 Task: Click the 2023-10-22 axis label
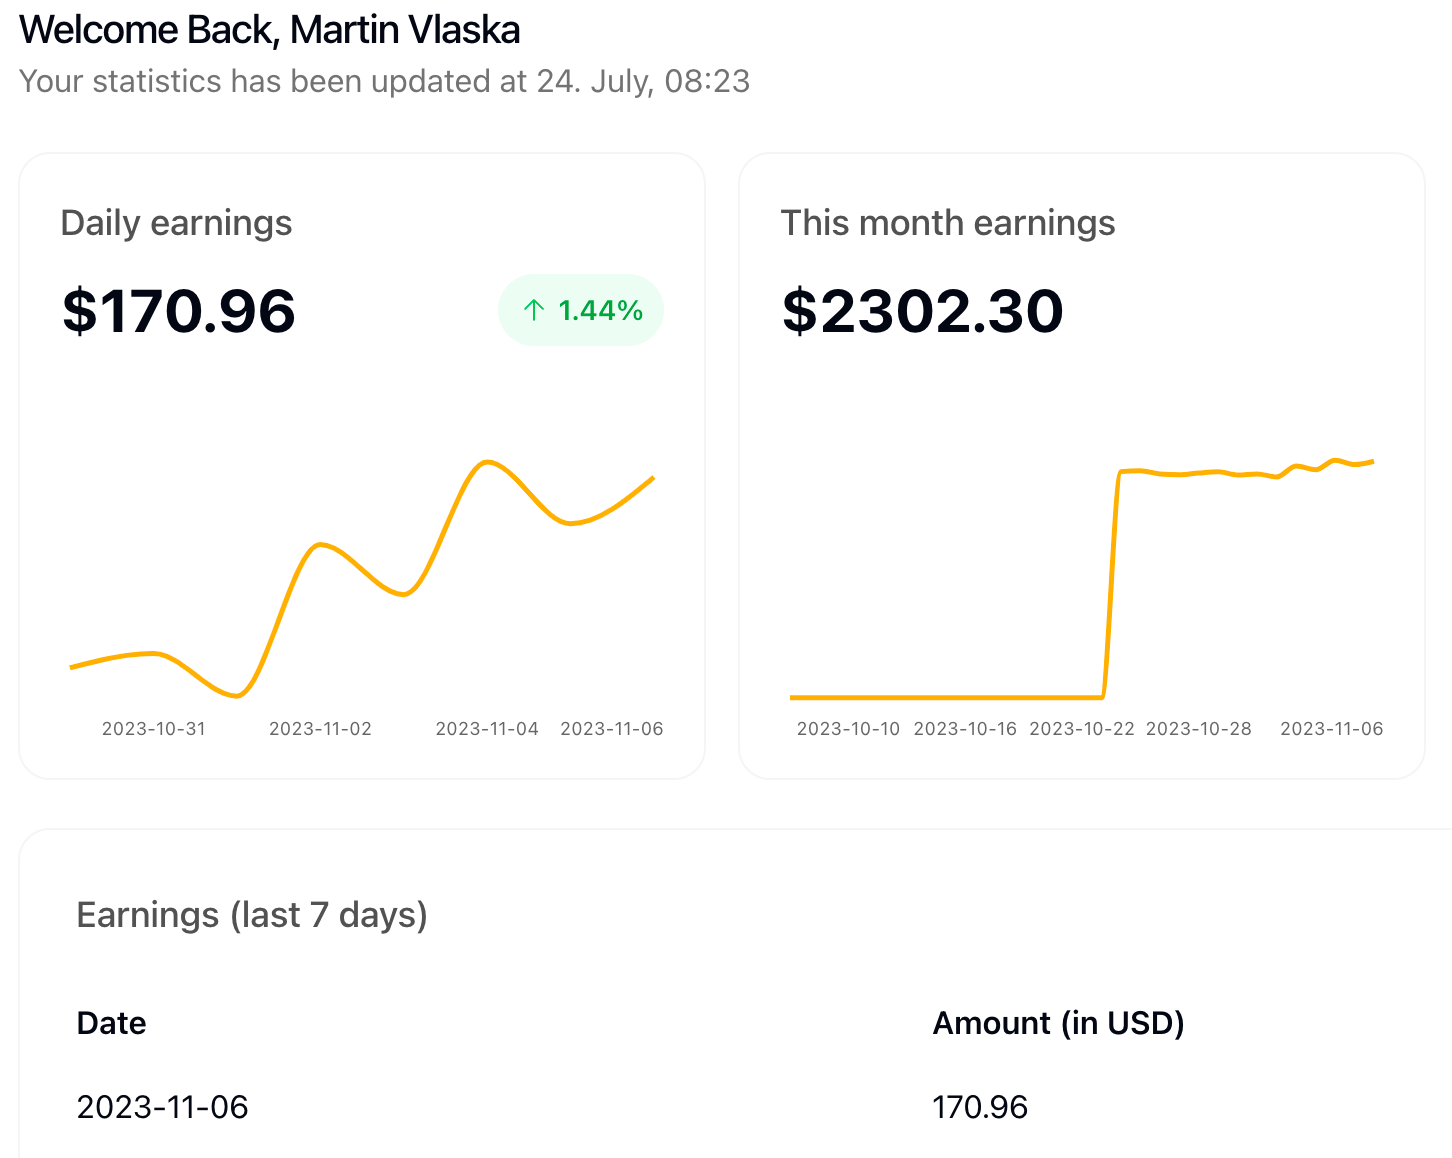tap(1082, 729)
